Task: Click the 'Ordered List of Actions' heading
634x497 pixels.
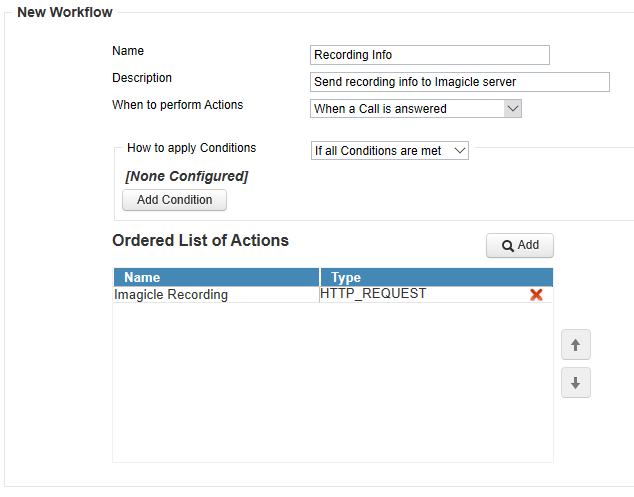Action: [x=200, y=240]
